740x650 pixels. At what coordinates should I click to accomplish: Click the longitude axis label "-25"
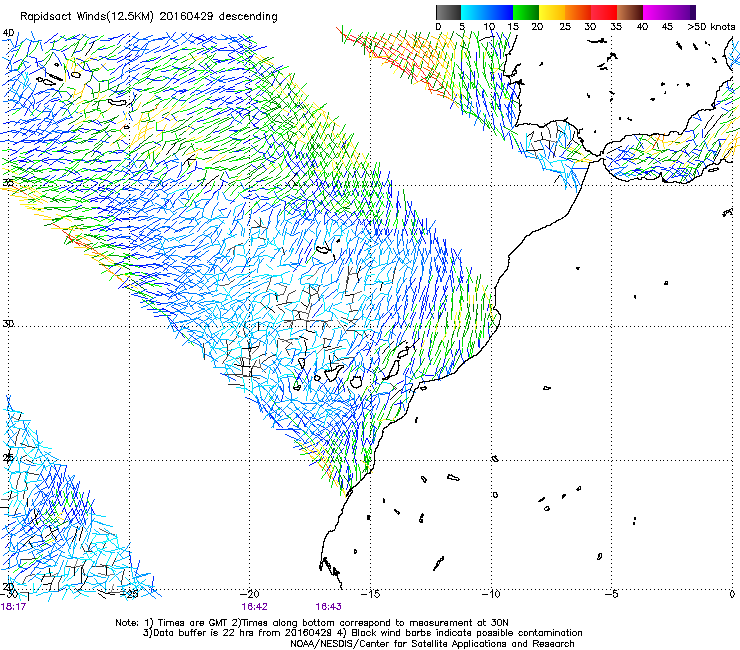(x=129, y=594)
